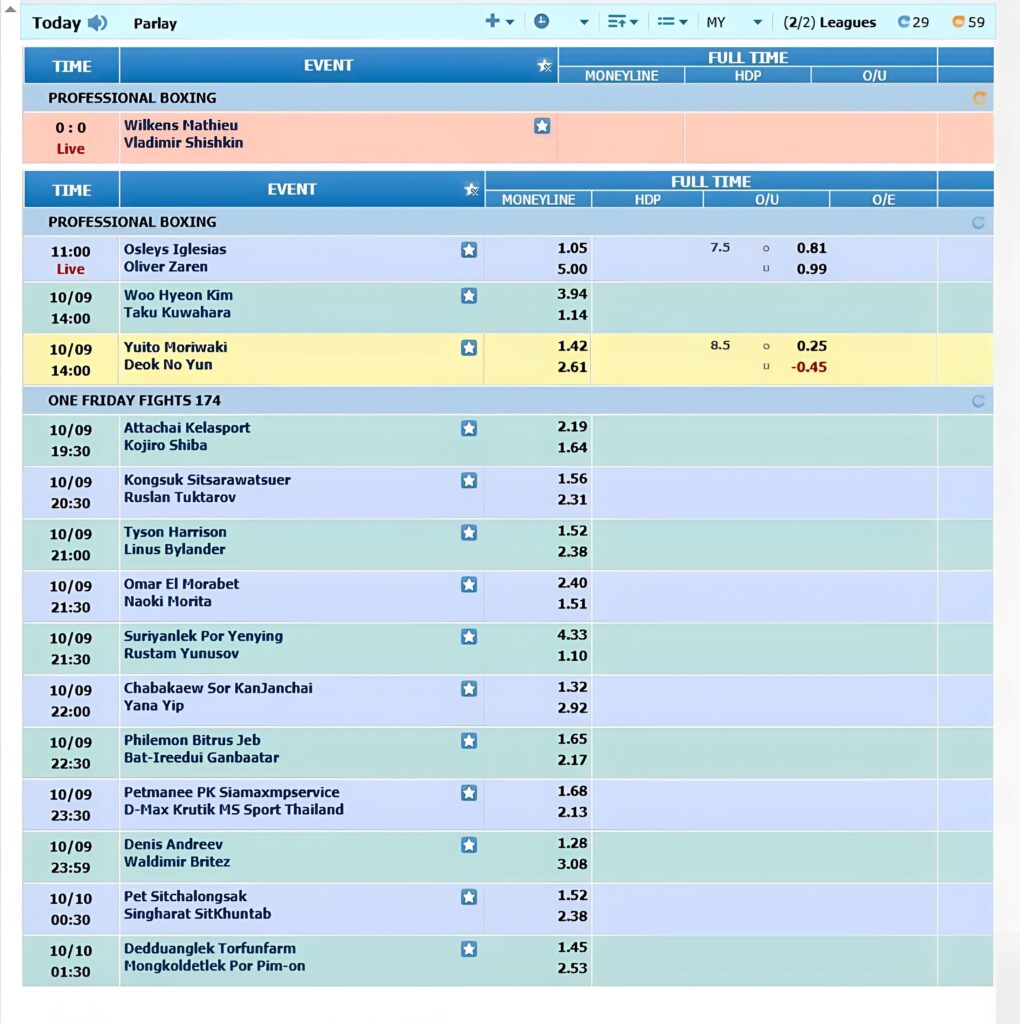Image resolution: width=1020 pixels, height=1024 pixels.
Task: Open the plus add menu
Action: coord(500,22)
